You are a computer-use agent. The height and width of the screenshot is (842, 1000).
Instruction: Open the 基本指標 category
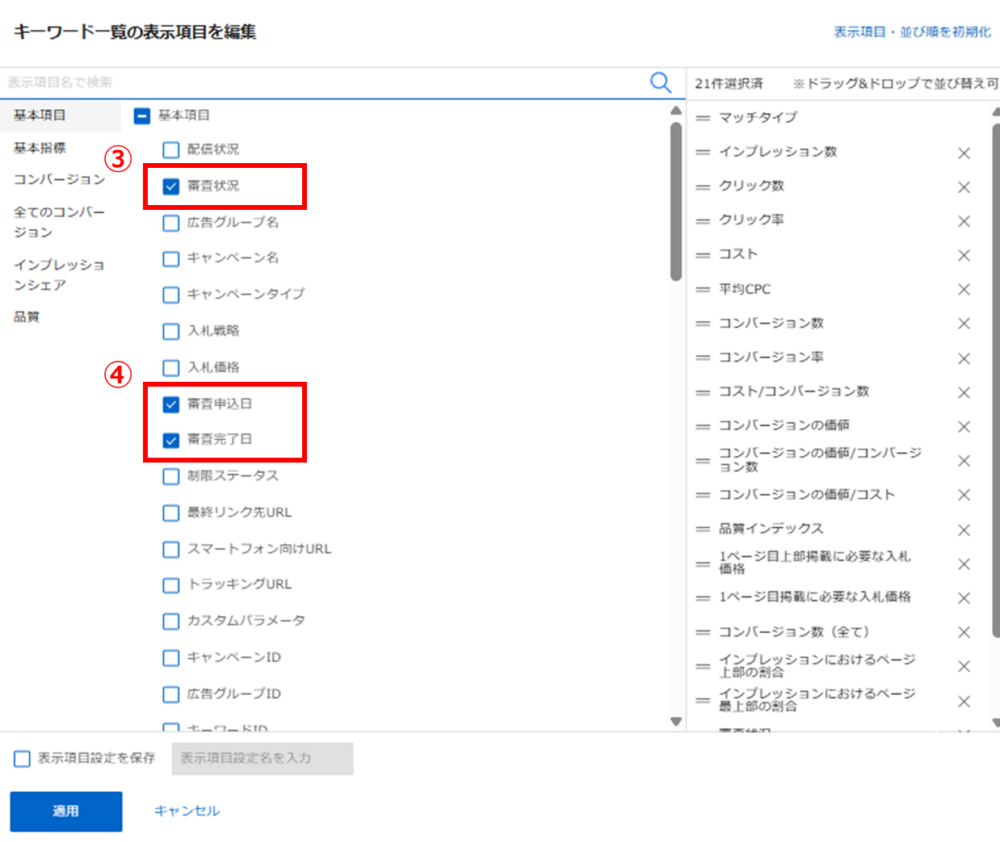coord(40,148)
